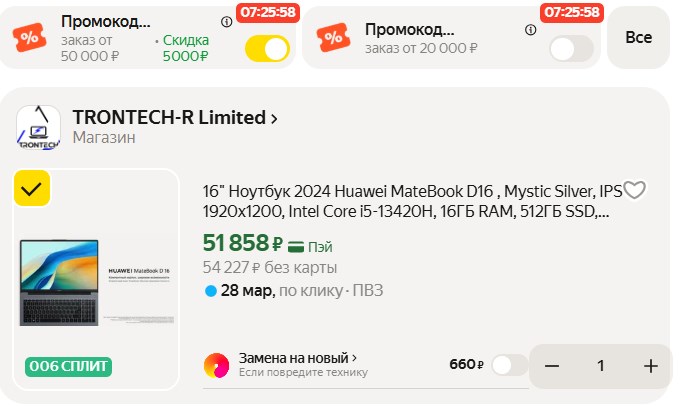
Task: Click the first promo code percent ticket icon
Action: [28, 38]
